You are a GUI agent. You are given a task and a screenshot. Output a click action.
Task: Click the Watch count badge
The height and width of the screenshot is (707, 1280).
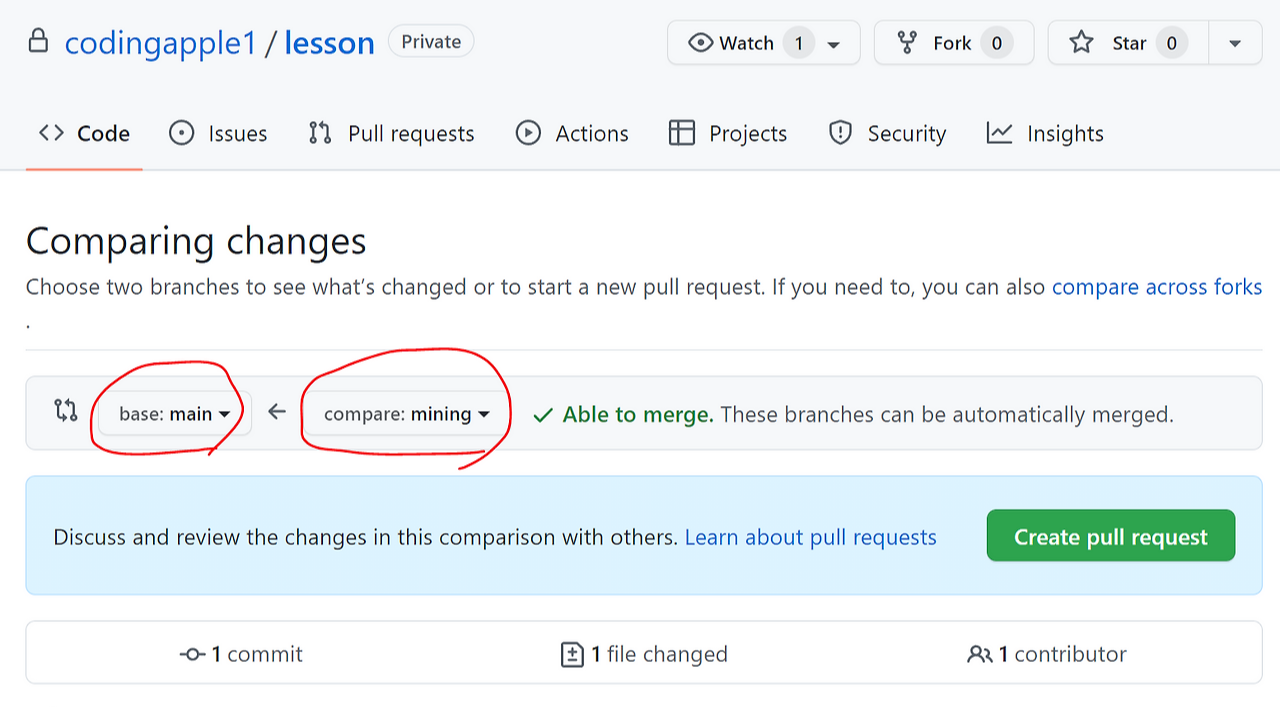[x=799, y=43]
